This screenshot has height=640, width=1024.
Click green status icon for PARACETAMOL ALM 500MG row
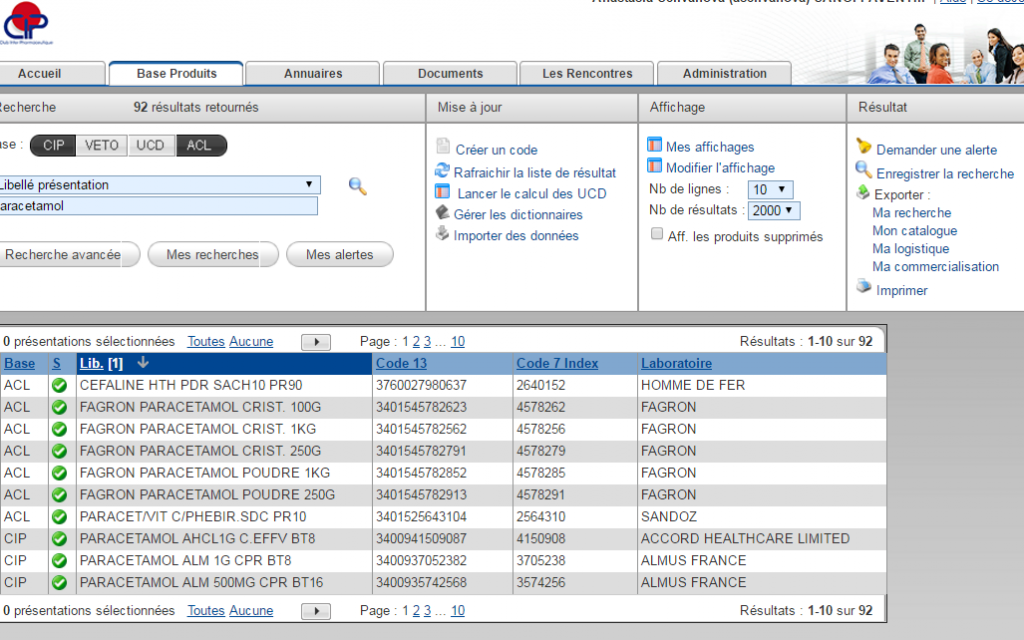click(x=59, y=583)
